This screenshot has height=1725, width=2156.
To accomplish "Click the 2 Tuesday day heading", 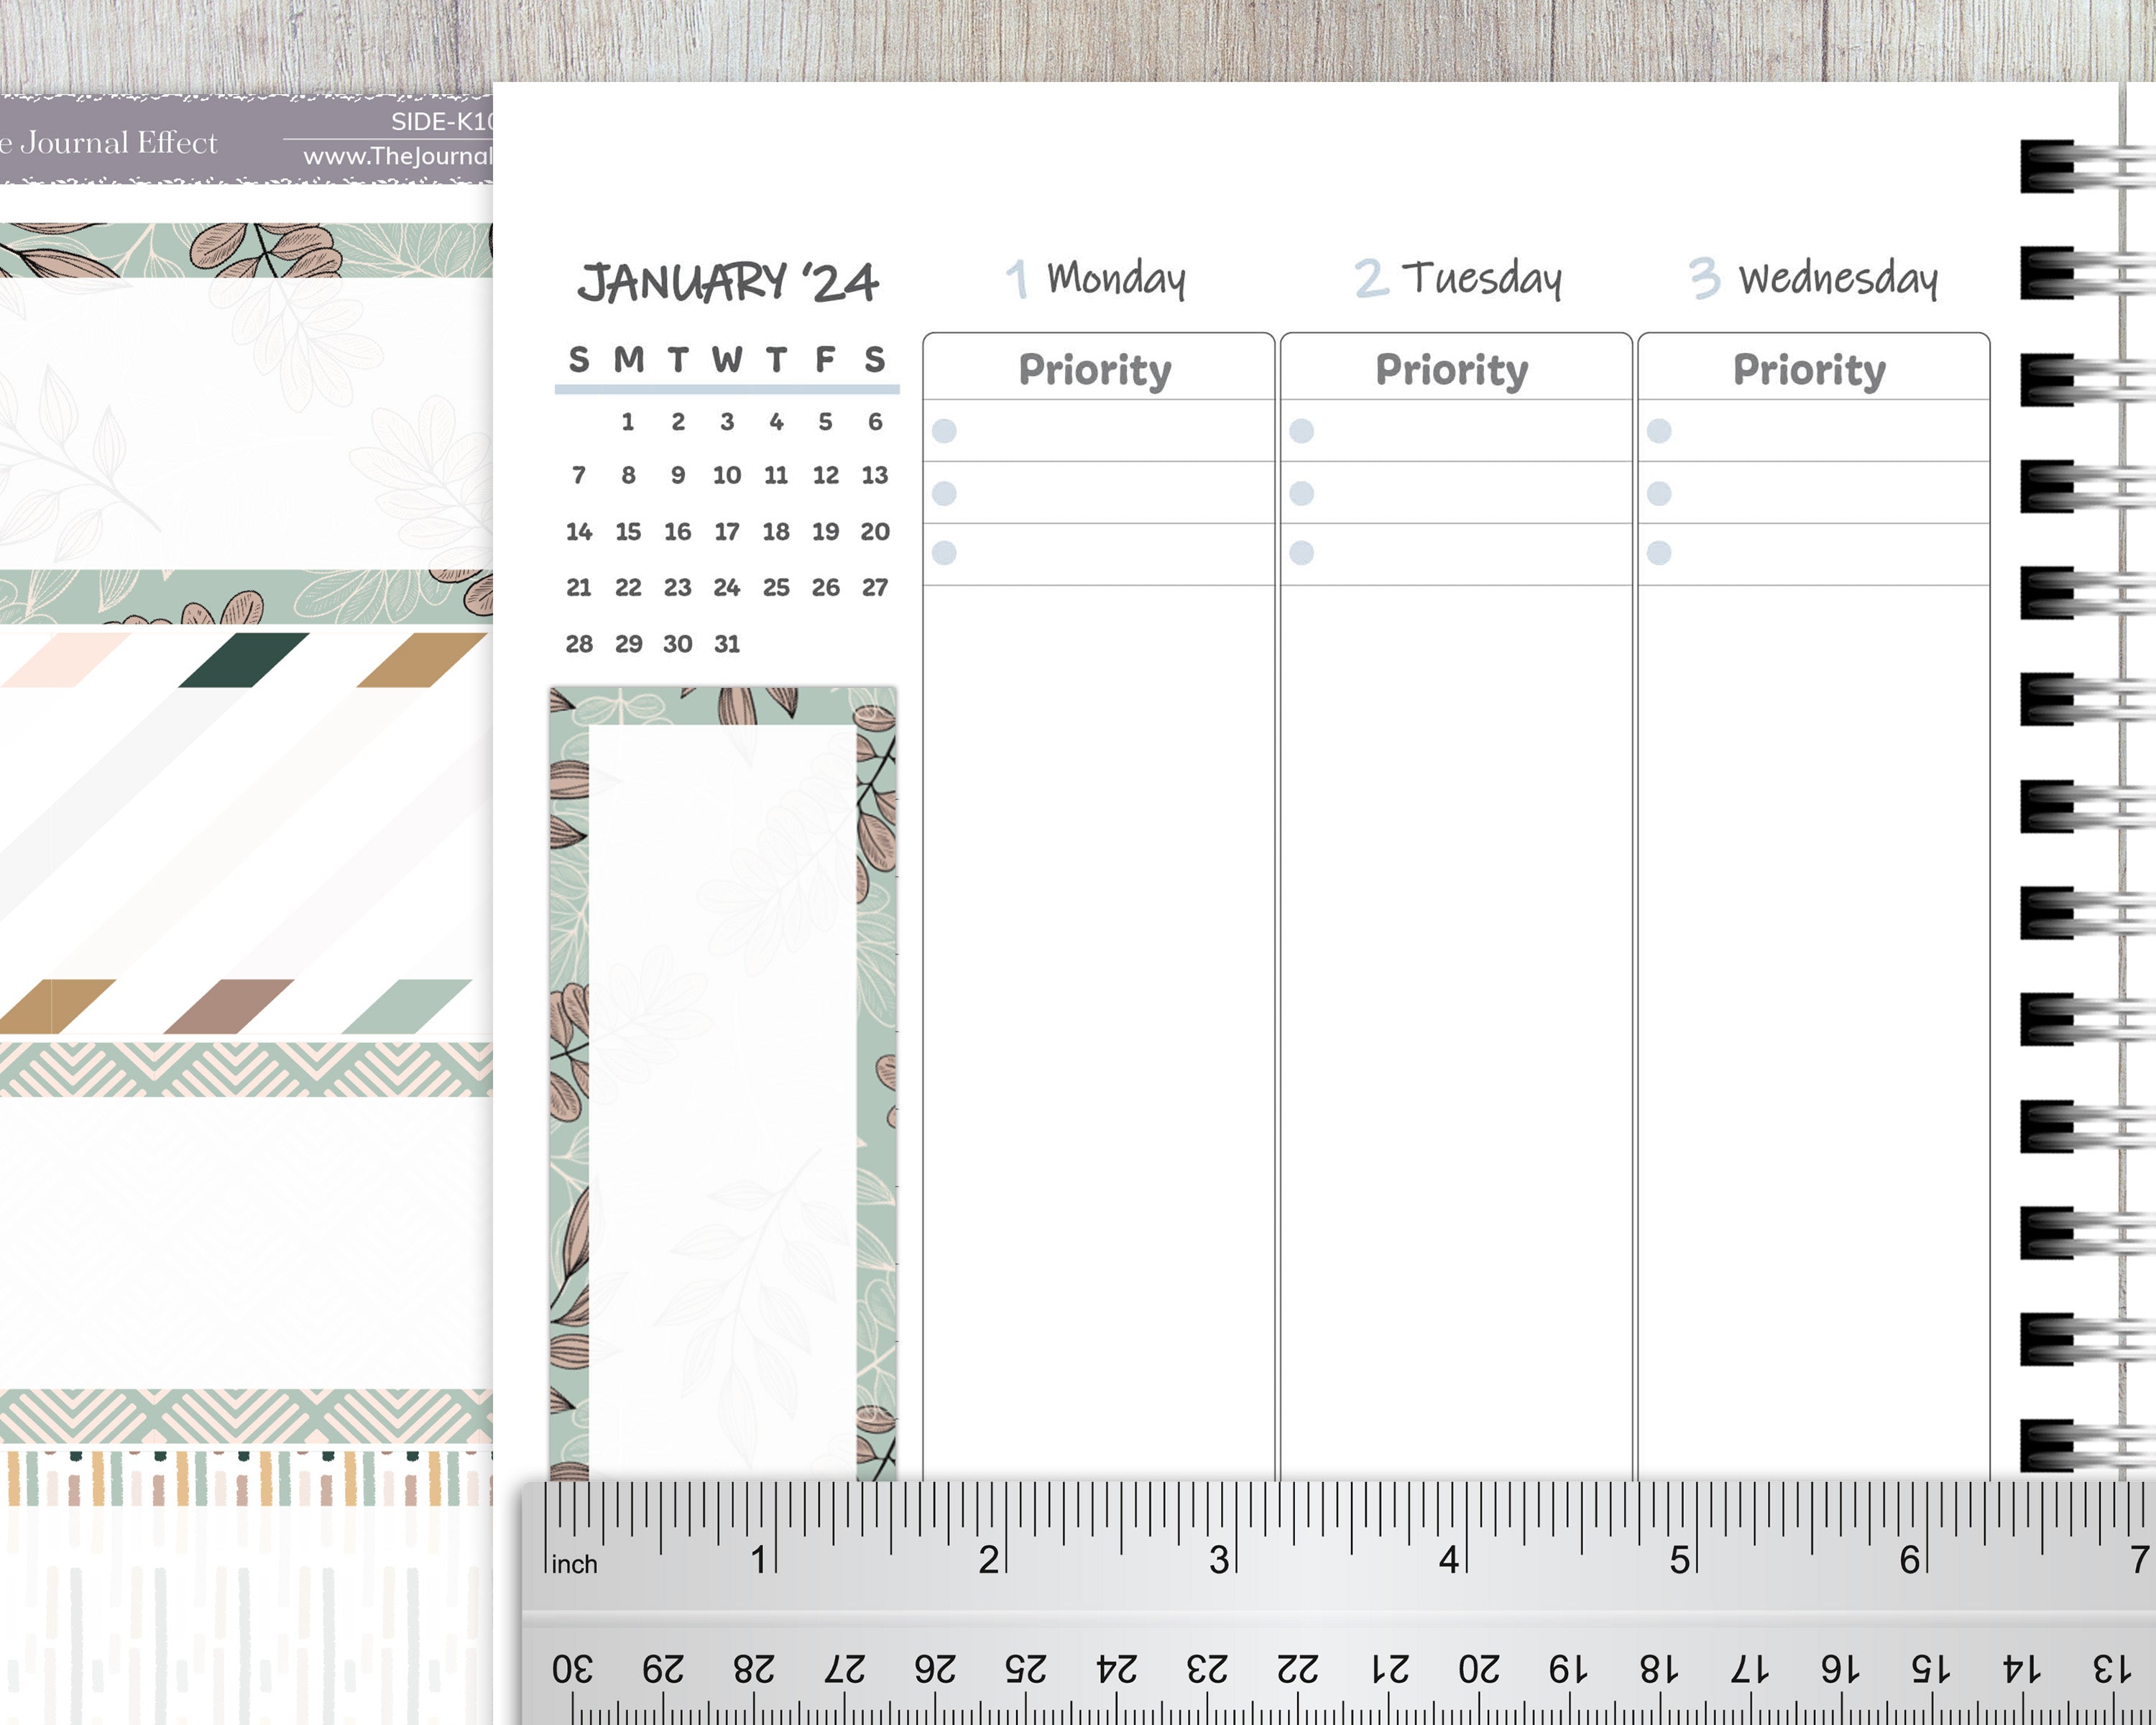I will 1458,278.
